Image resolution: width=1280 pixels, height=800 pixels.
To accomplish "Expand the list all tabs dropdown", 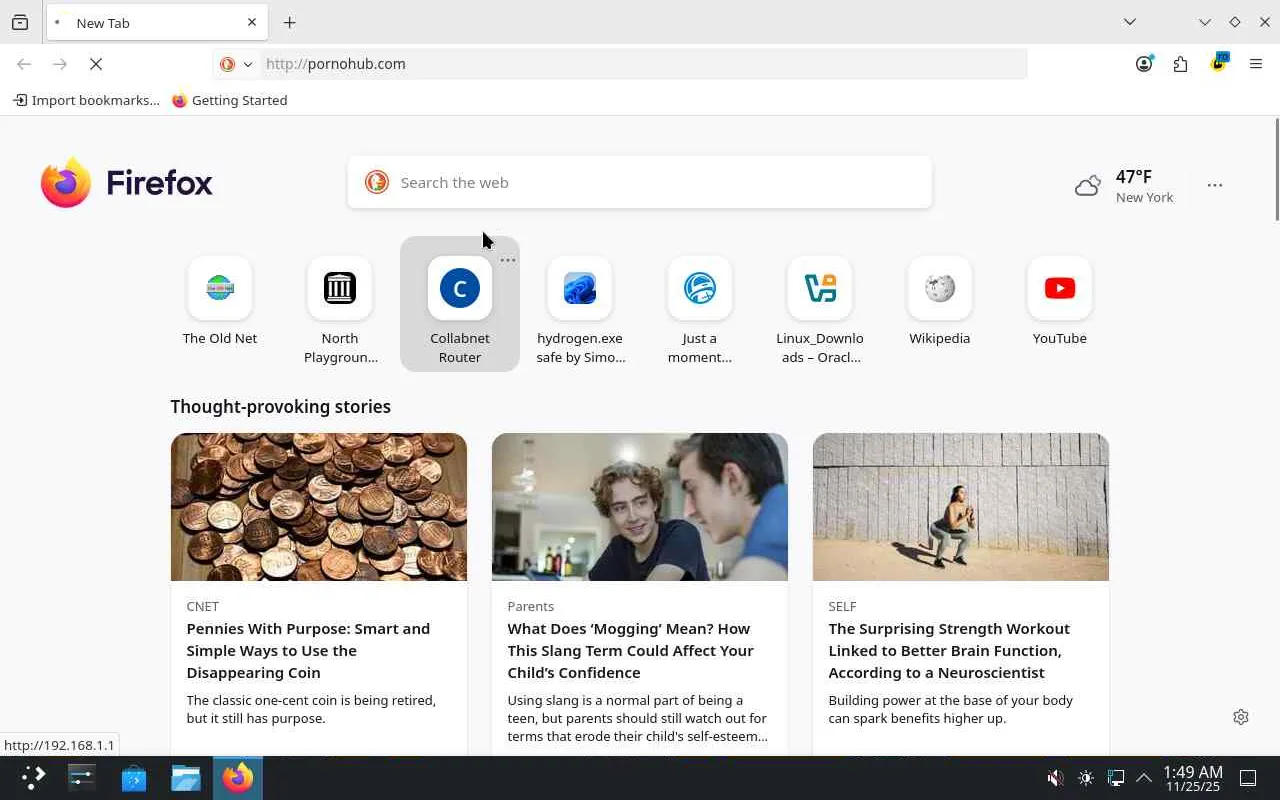I will tap(1130, 22).
